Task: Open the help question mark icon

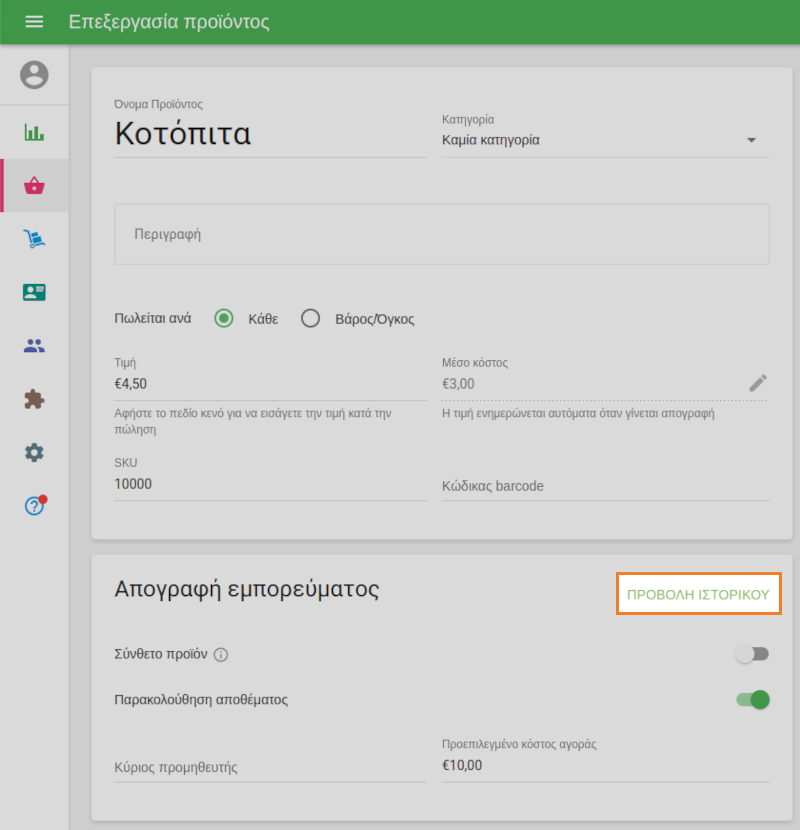Action: 34,506
